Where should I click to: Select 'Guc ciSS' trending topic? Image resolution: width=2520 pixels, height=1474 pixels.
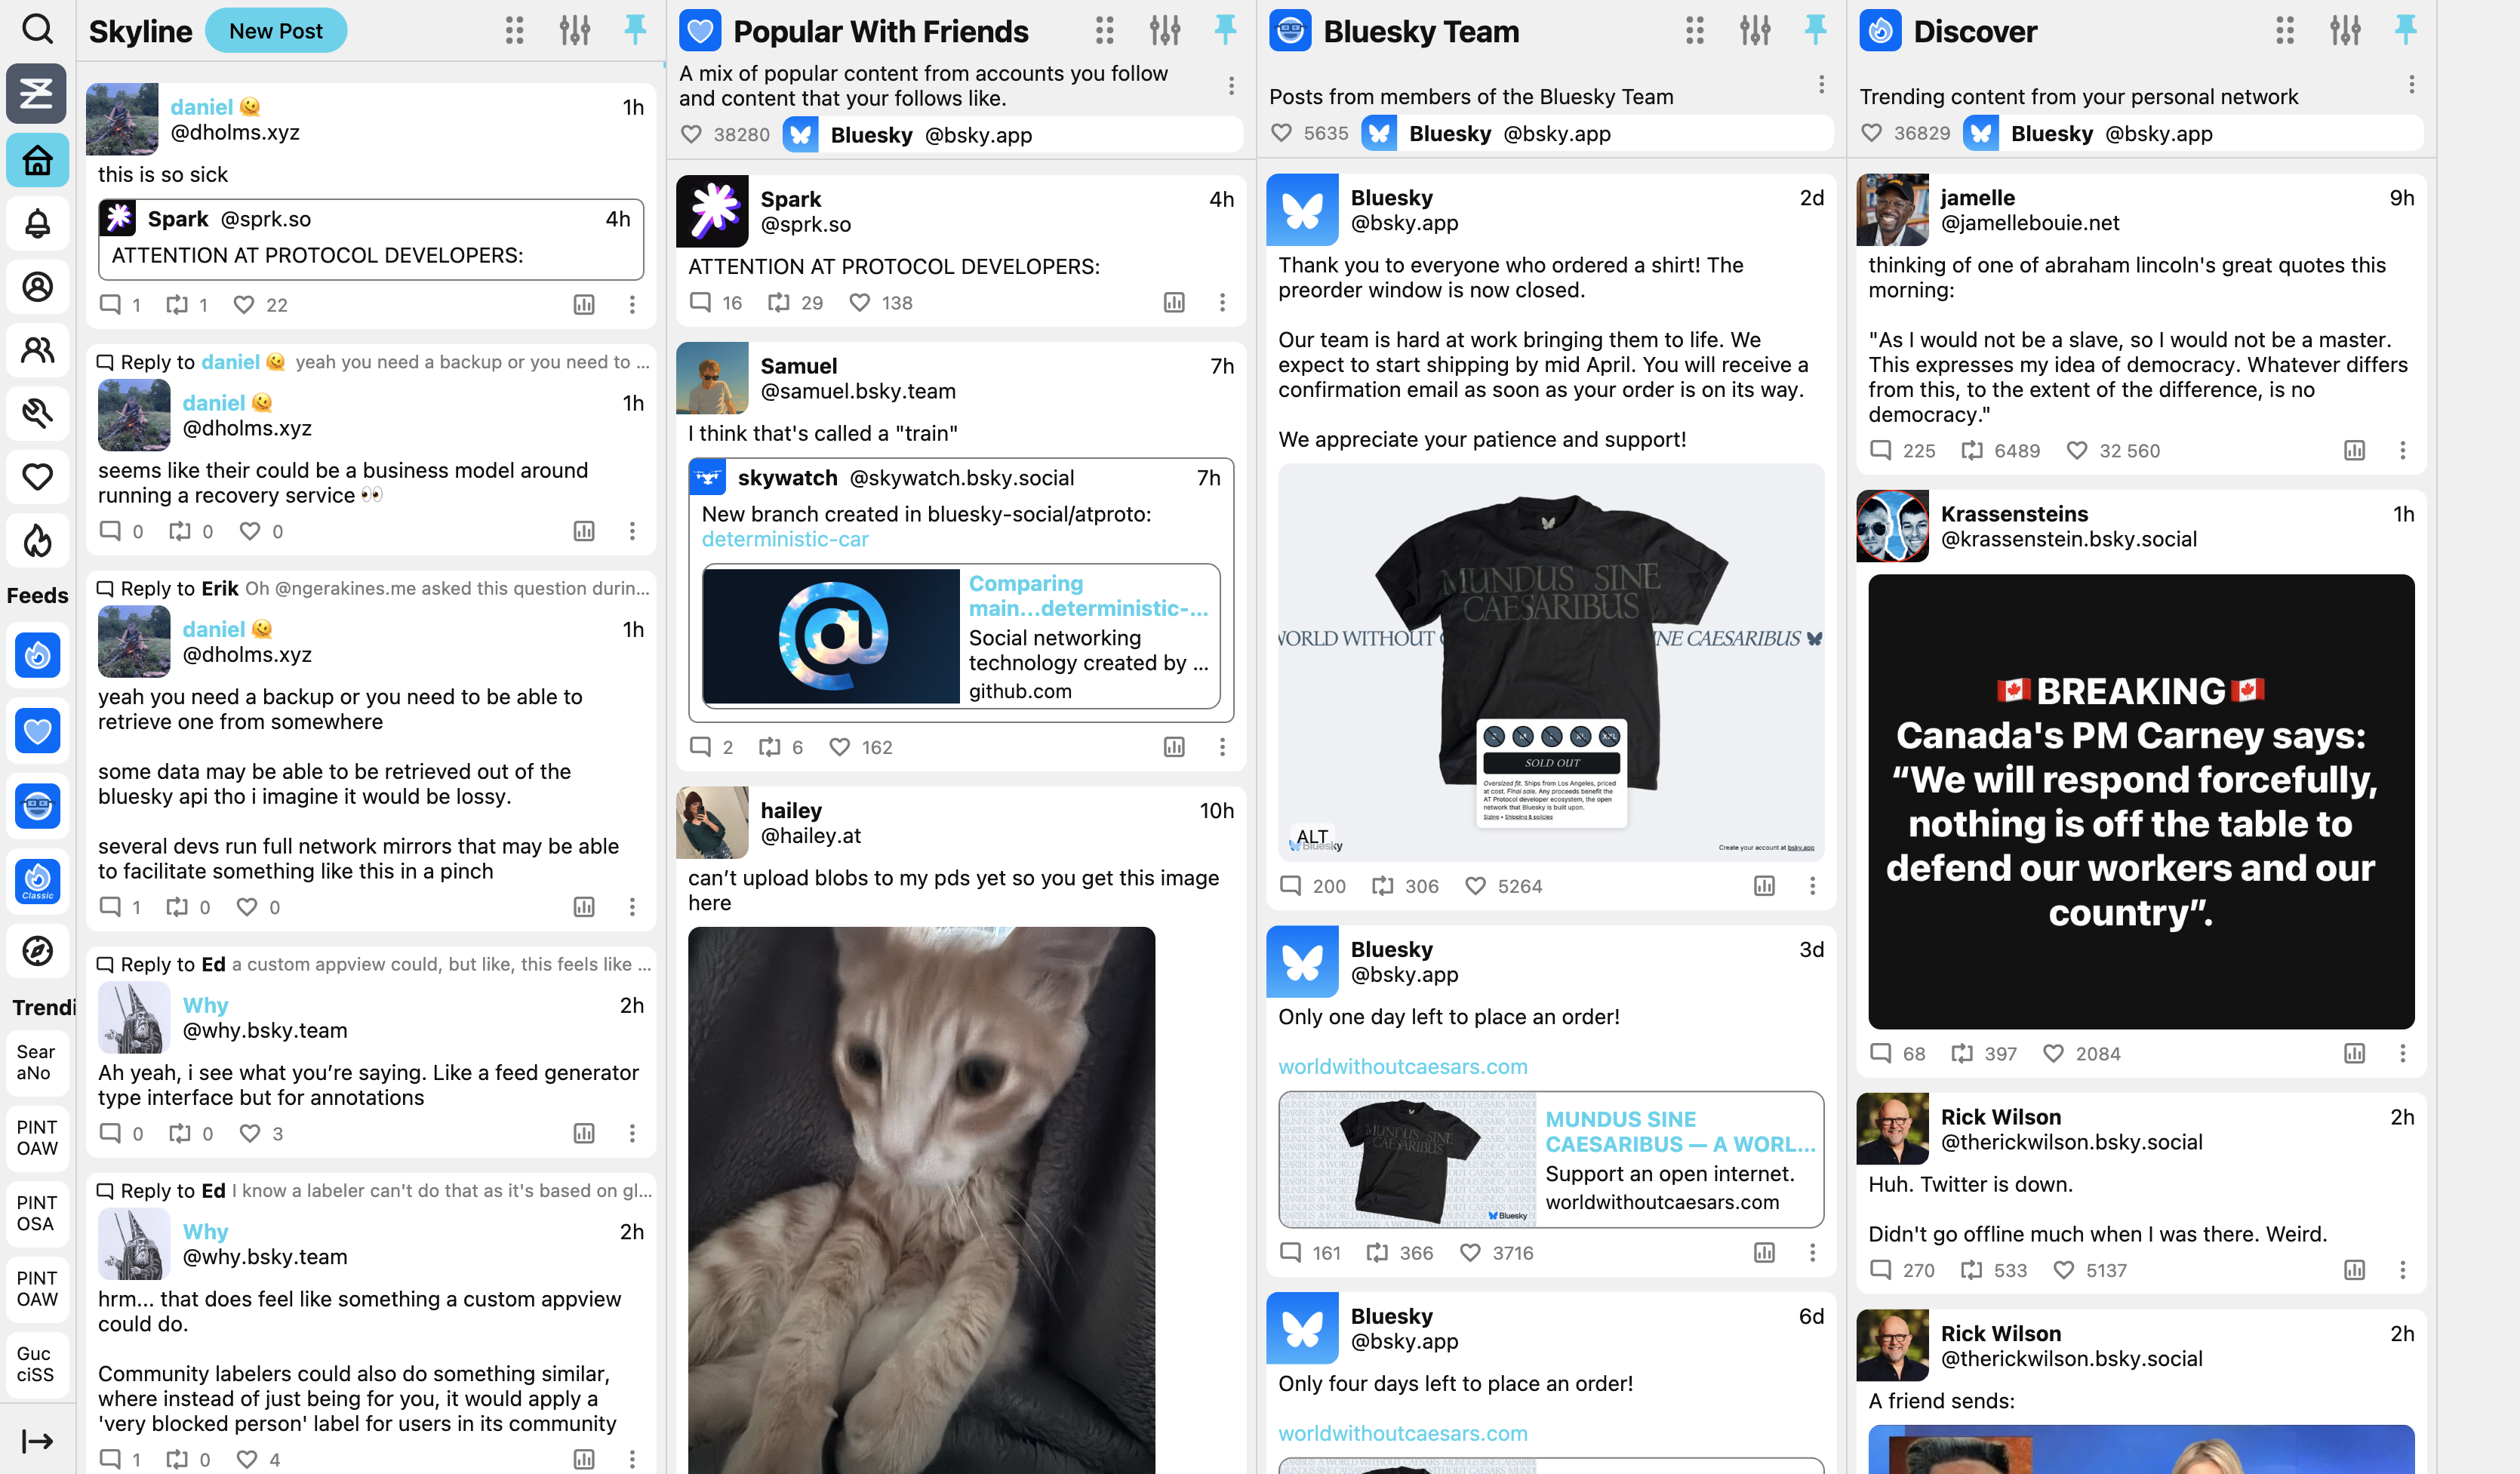pyautogui.click(x=37, y=1364)
